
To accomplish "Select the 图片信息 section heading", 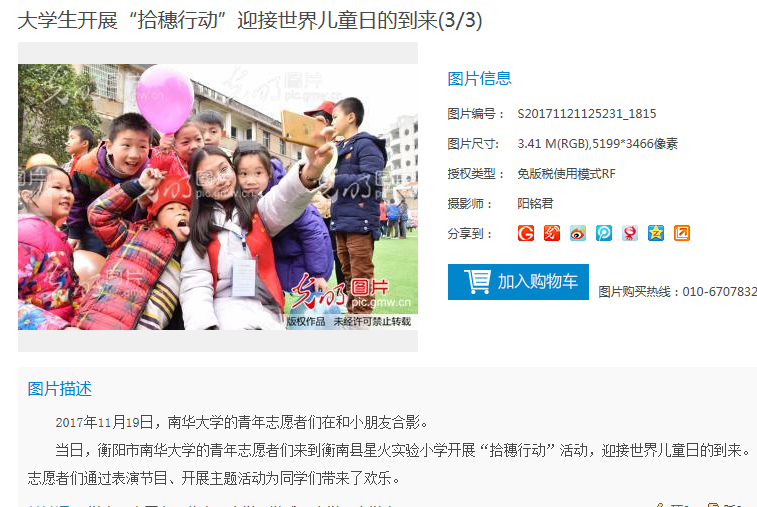I will pos(479,79).
